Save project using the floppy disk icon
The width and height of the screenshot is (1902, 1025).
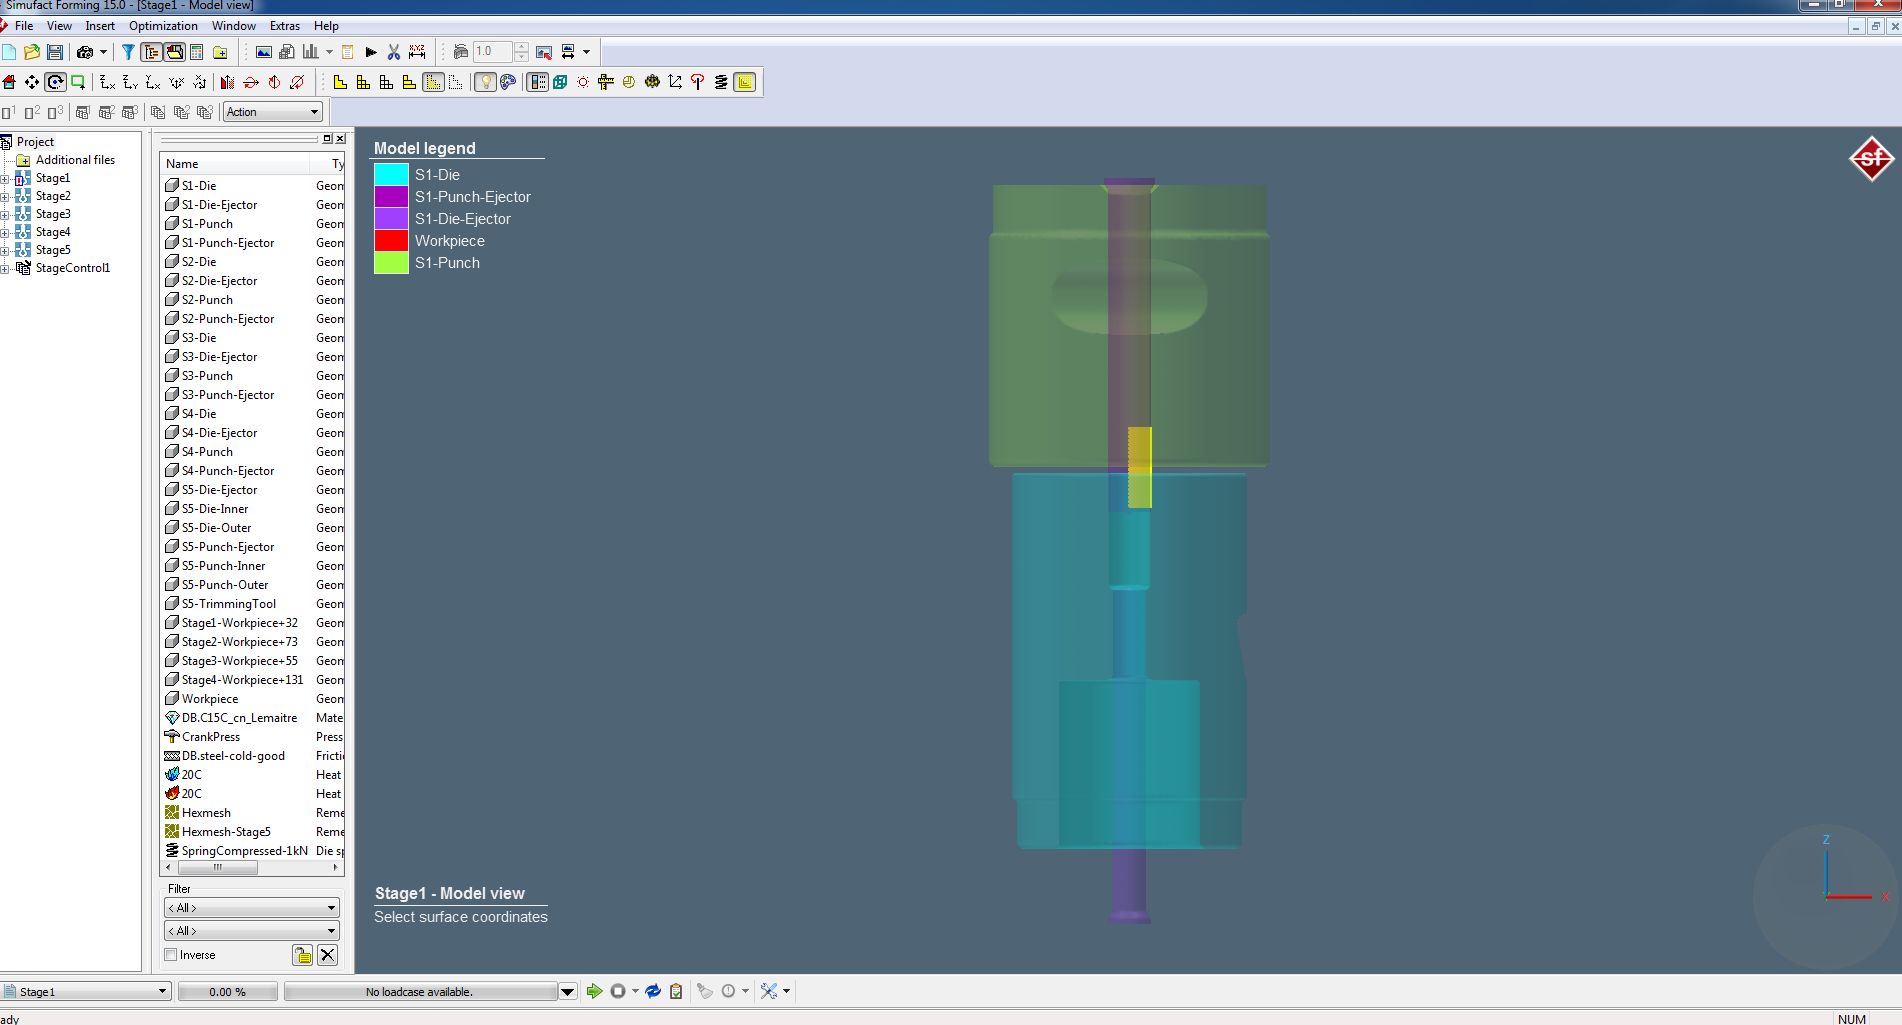click(55, 52)
